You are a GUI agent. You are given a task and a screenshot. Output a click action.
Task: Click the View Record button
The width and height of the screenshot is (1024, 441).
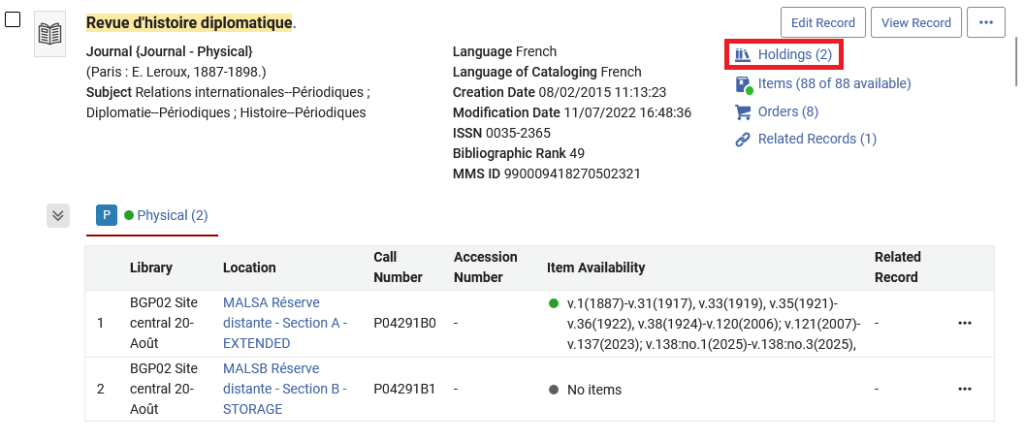[x=916, y=22]
